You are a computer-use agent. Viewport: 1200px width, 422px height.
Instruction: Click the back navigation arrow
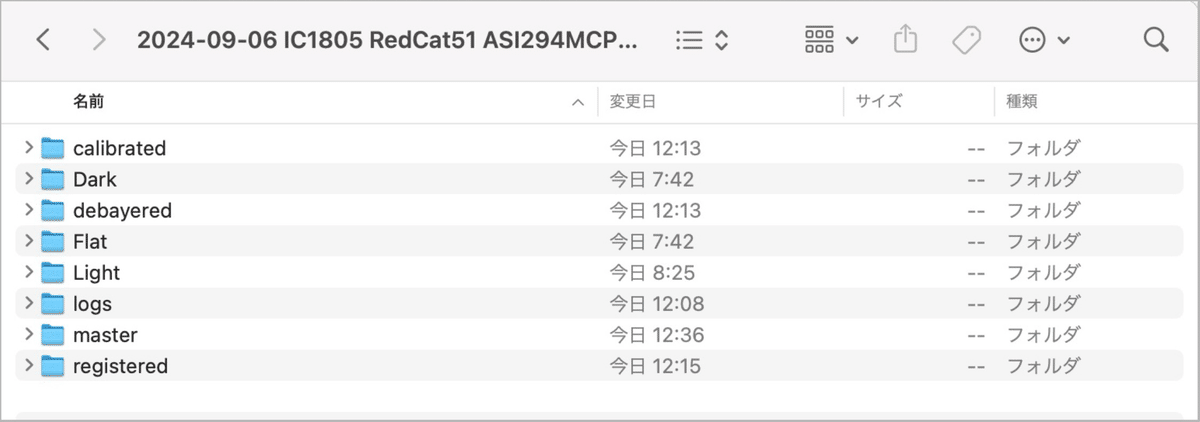(43, 40)
